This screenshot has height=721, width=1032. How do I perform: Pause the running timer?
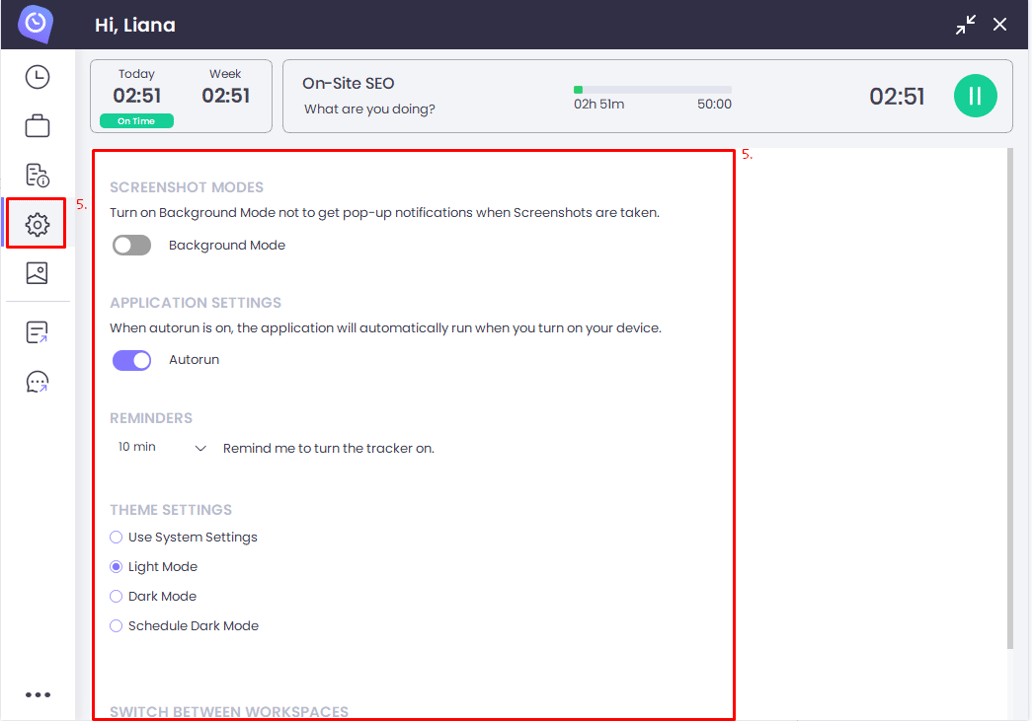click(975, 95)
